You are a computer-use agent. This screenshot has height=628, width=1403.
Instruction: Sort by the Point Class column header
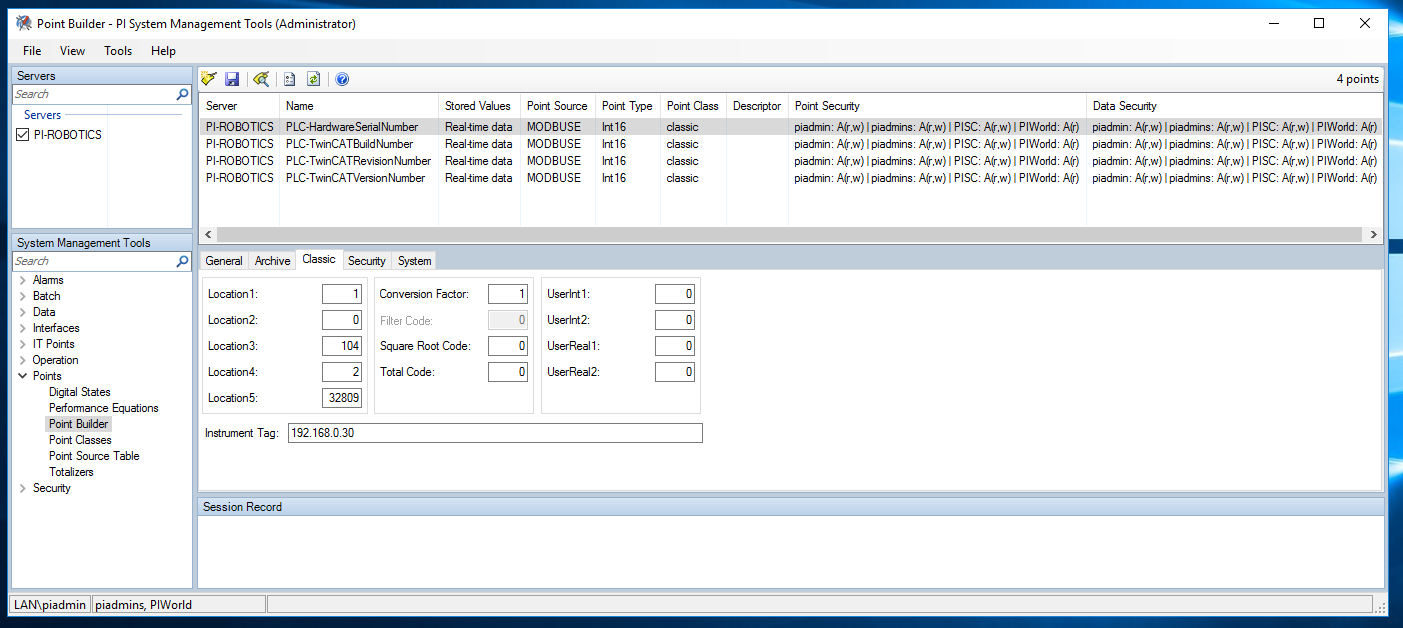693,106
